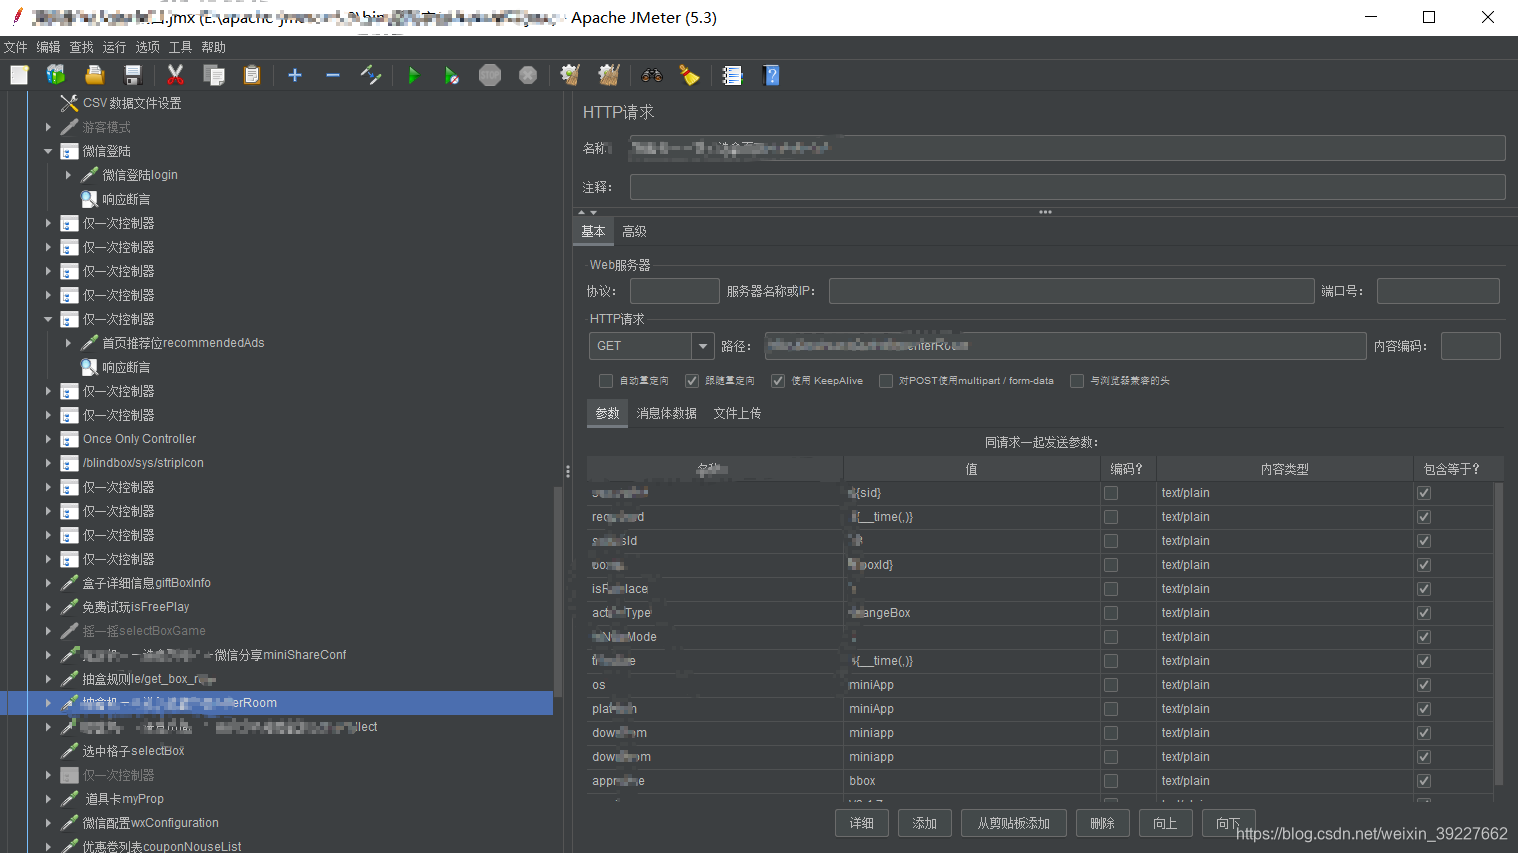
Task: Click the 详细 button
Action: (x=862, y=823)
